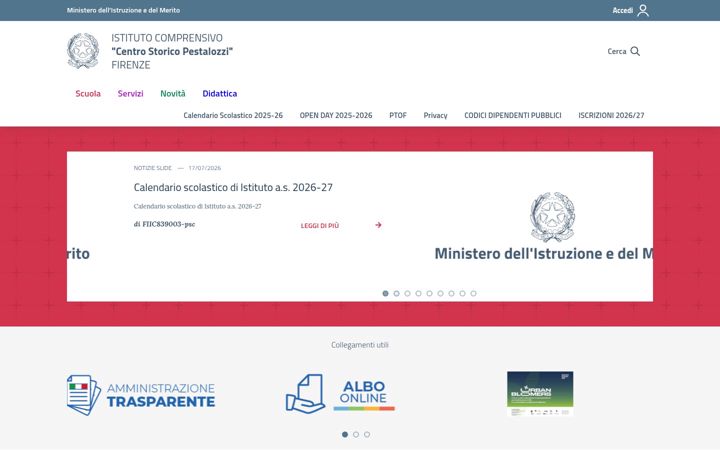Click the Ministero emblem inside the slide
Image resolution: width=720 pixels, height=450 pixels.
click(552, 217)
